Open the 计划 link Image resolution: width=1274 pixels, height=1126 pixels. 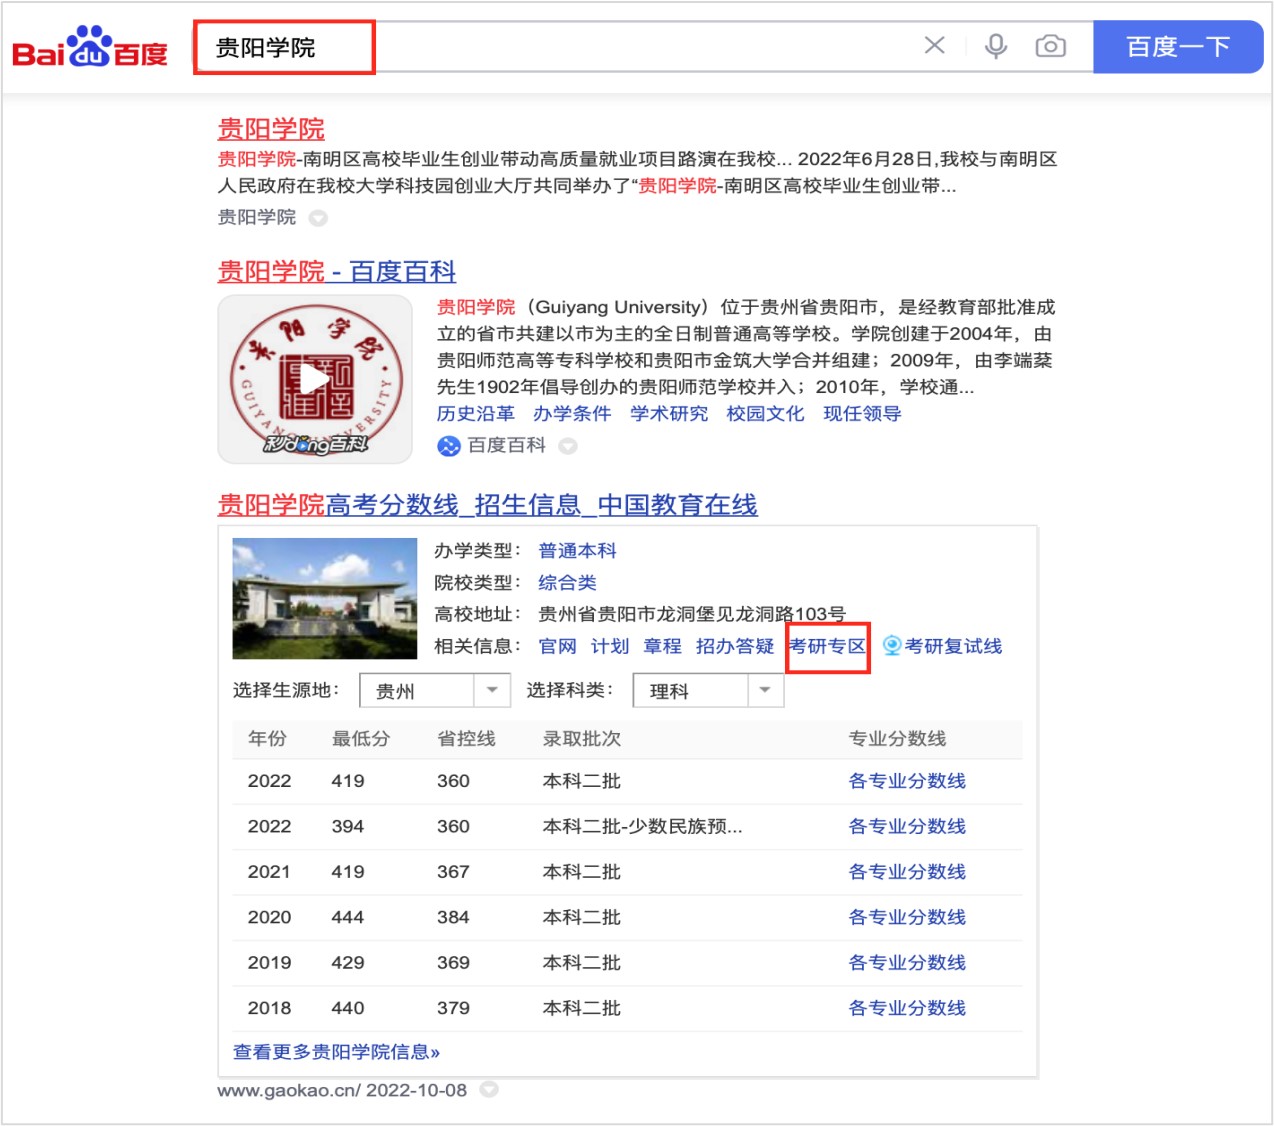[610, 646]
